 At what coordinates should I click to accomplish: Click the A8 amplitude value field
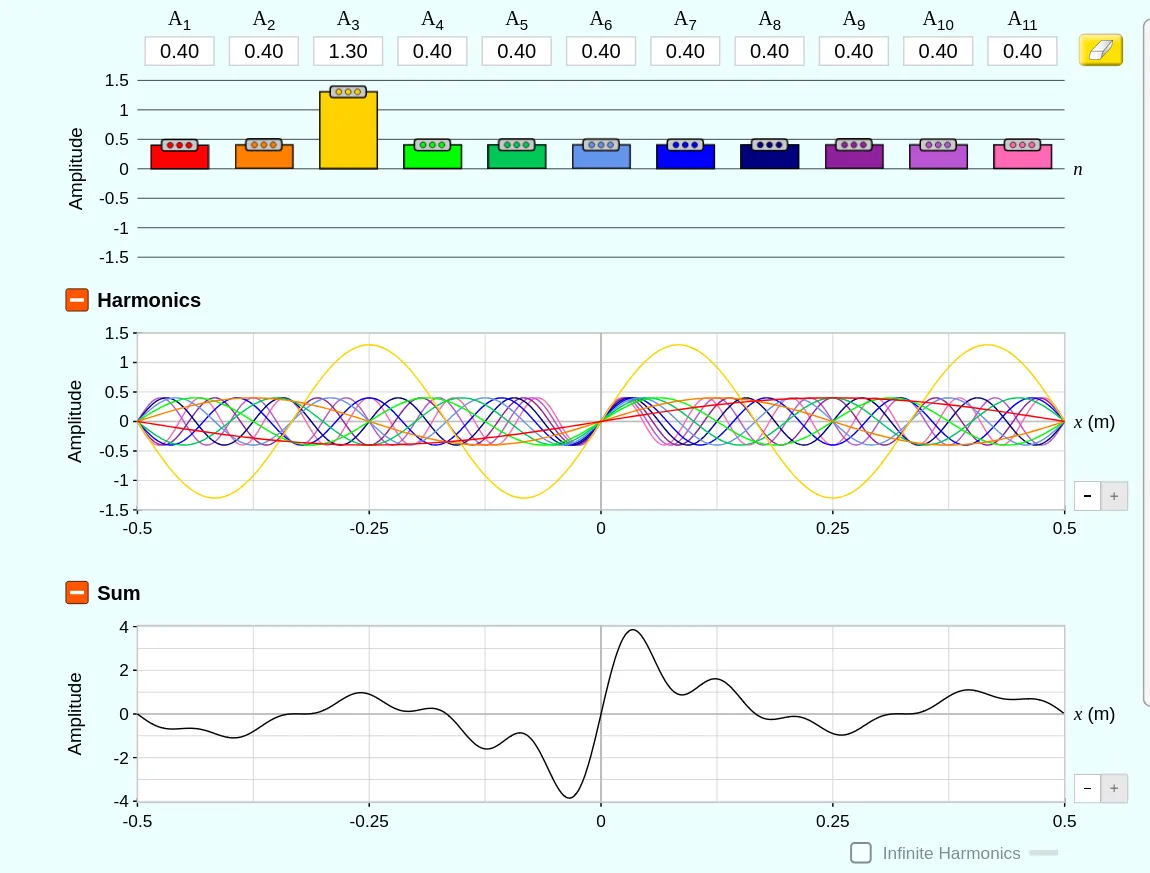click(x=769, y=51)
